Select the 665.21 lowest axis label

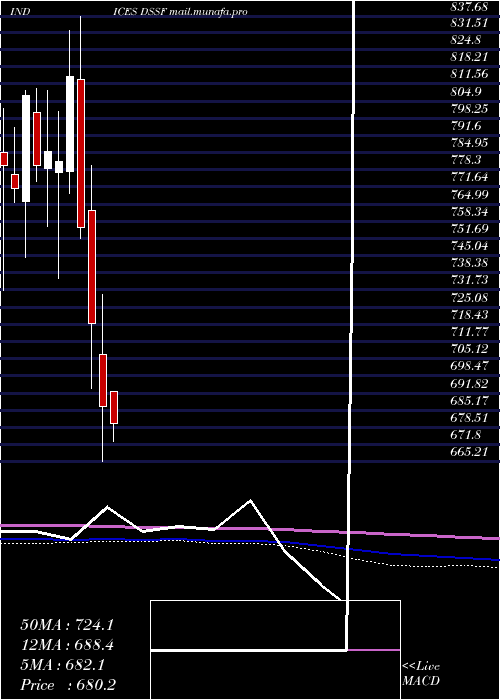pos(469,452)
